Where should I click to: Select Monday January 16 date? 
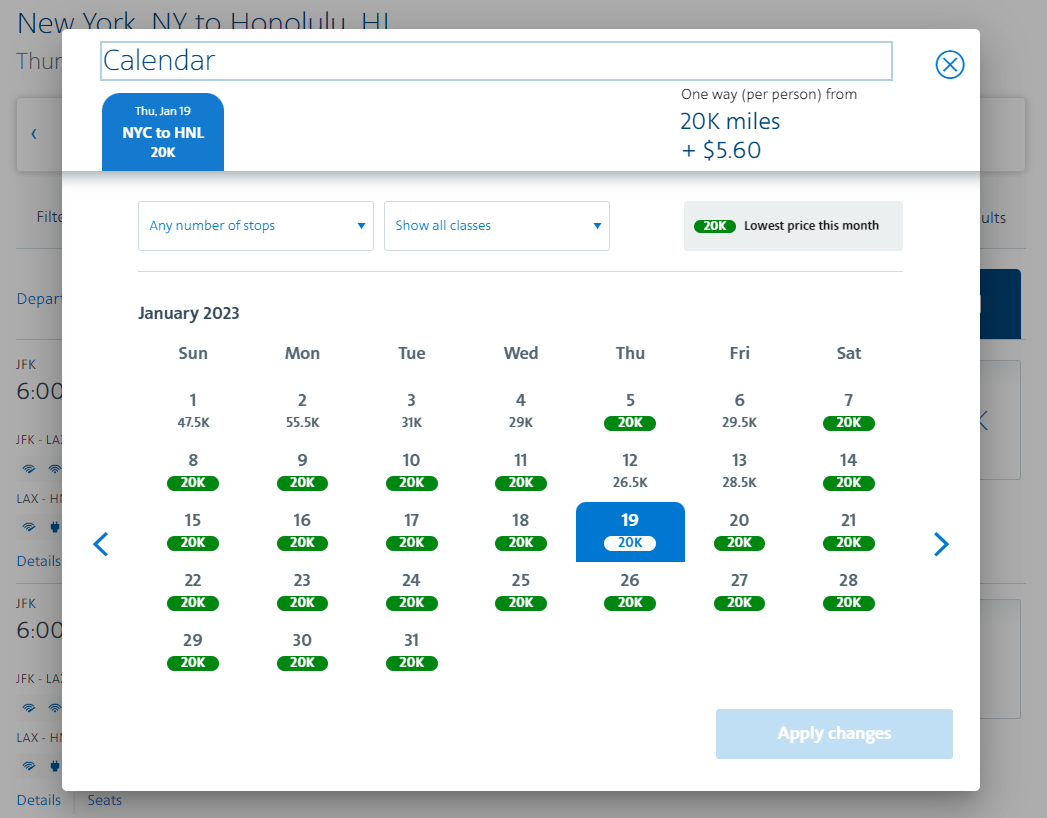(302, 532)
